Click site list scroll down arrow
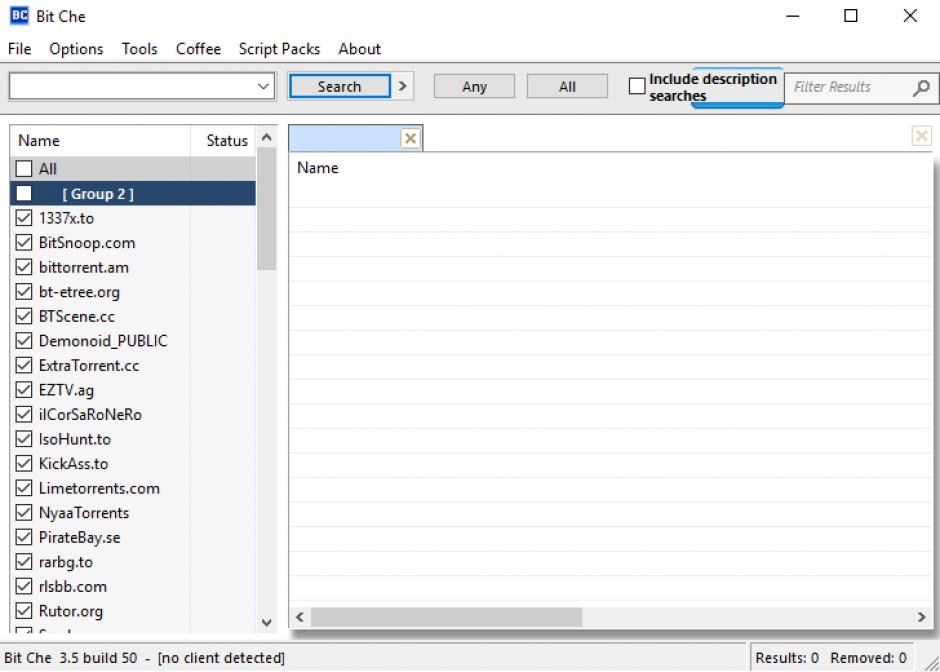Image resolution: width=940 pixels, height=672 pixels. (267, 623)
